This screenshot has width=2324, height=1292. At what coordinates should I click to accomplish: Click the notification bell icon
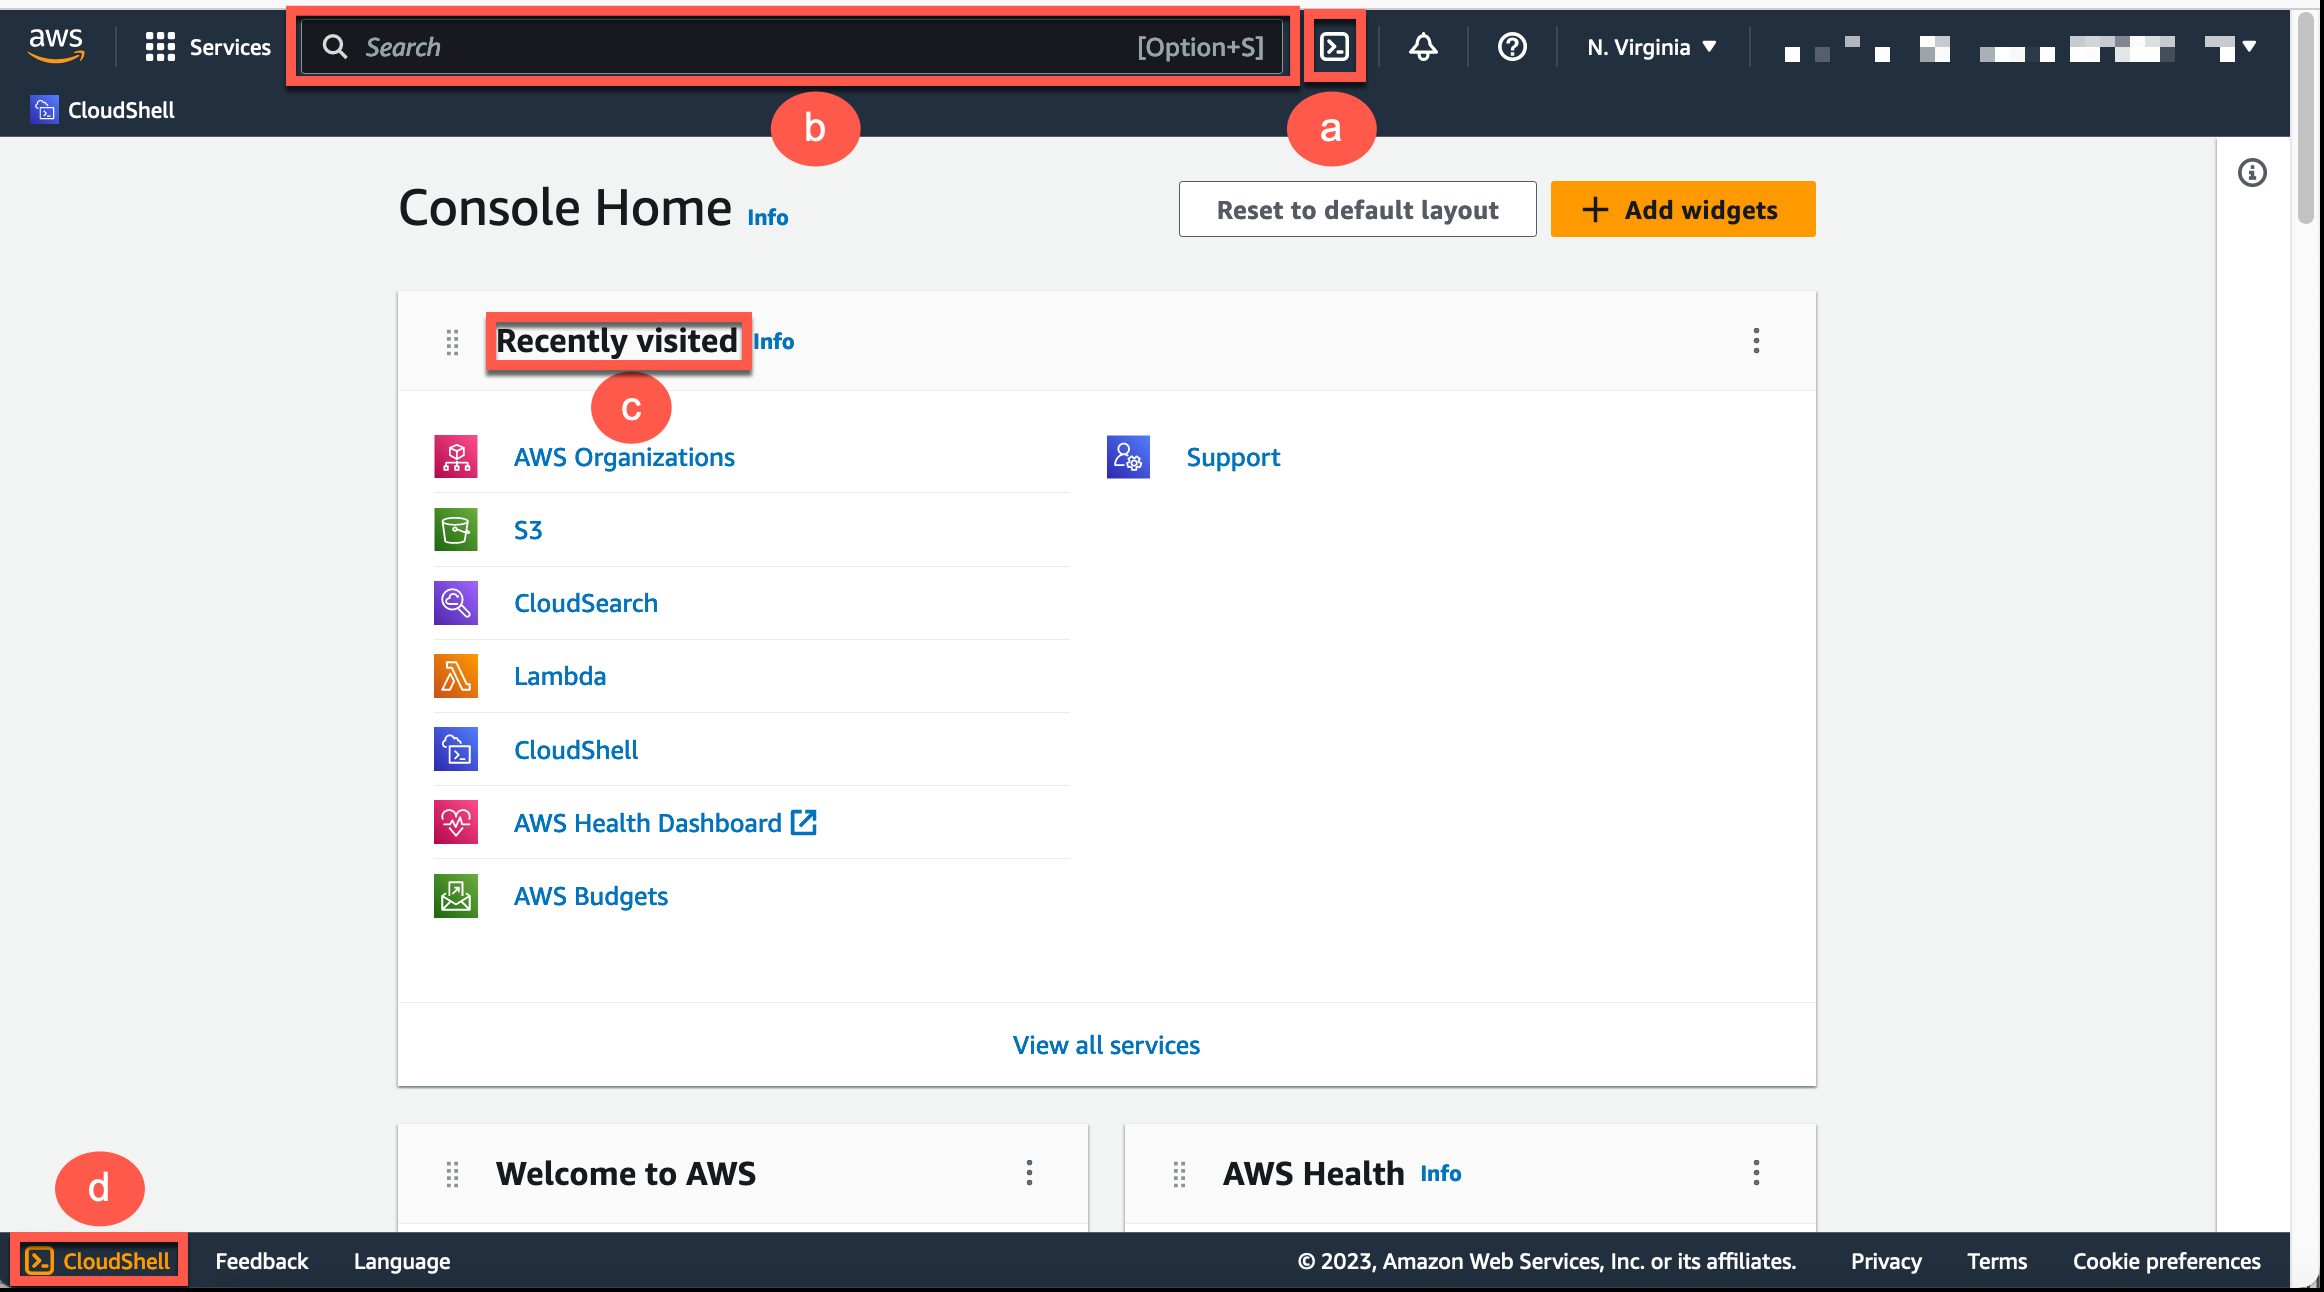tap(1420, 46)
